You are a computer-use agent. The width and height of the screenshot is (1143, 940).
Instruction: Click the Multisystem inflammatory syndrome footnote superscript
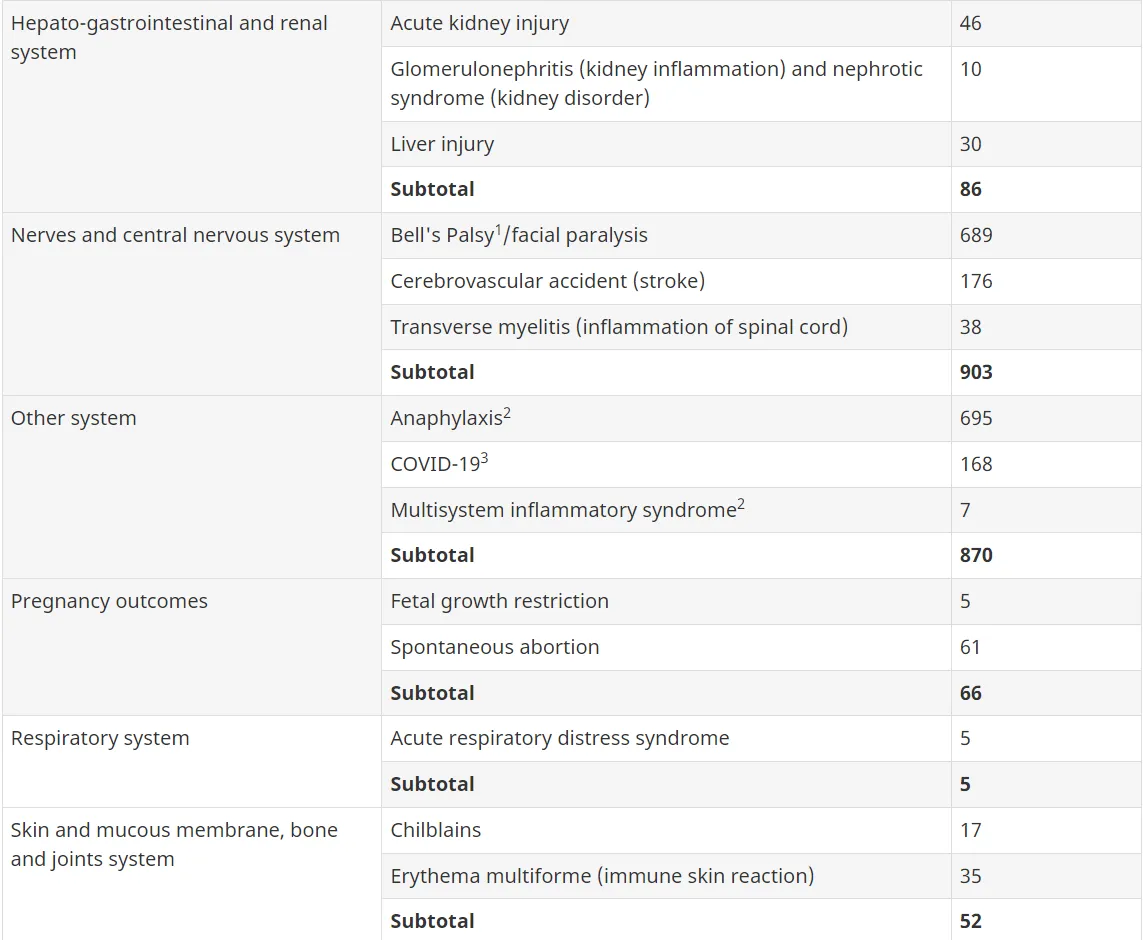tap(741, 504)
